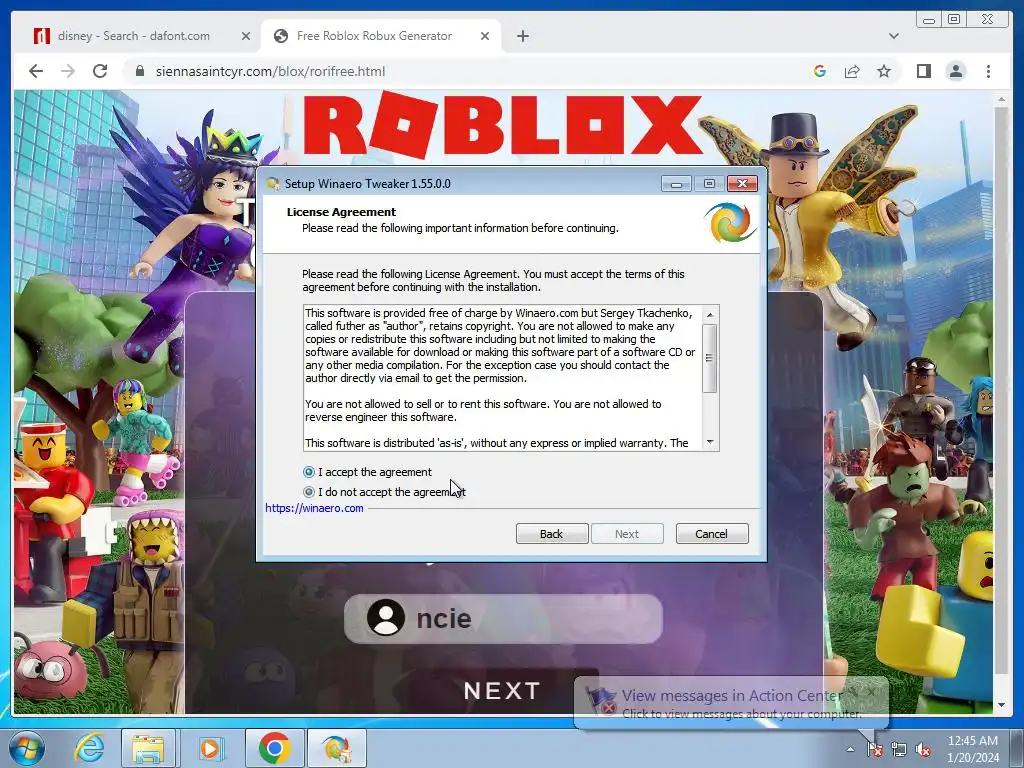Share this page icon in Chrome
Viewport: 1024px width, 768px height.
(852, 71)
